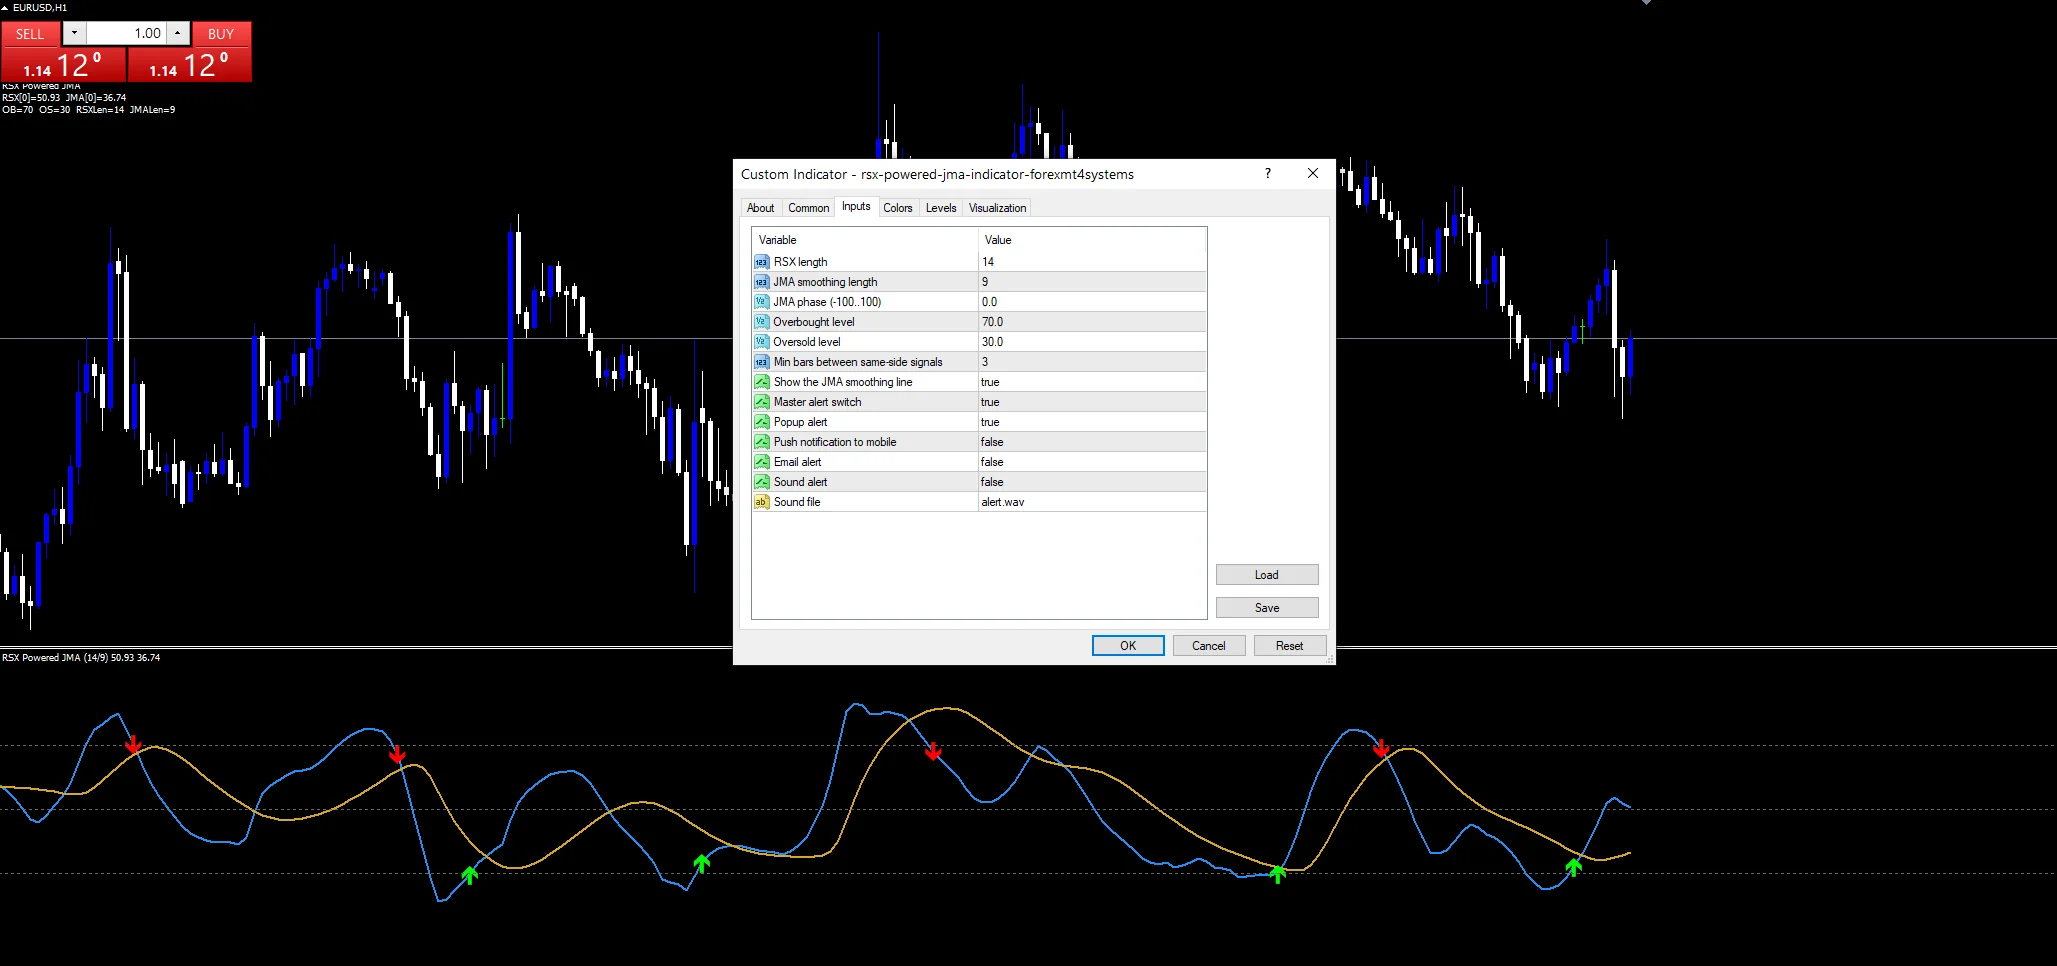Viewport: 2057px width, 966px height.
Task: Click the SELL button
Action: [x=30, y=34]
